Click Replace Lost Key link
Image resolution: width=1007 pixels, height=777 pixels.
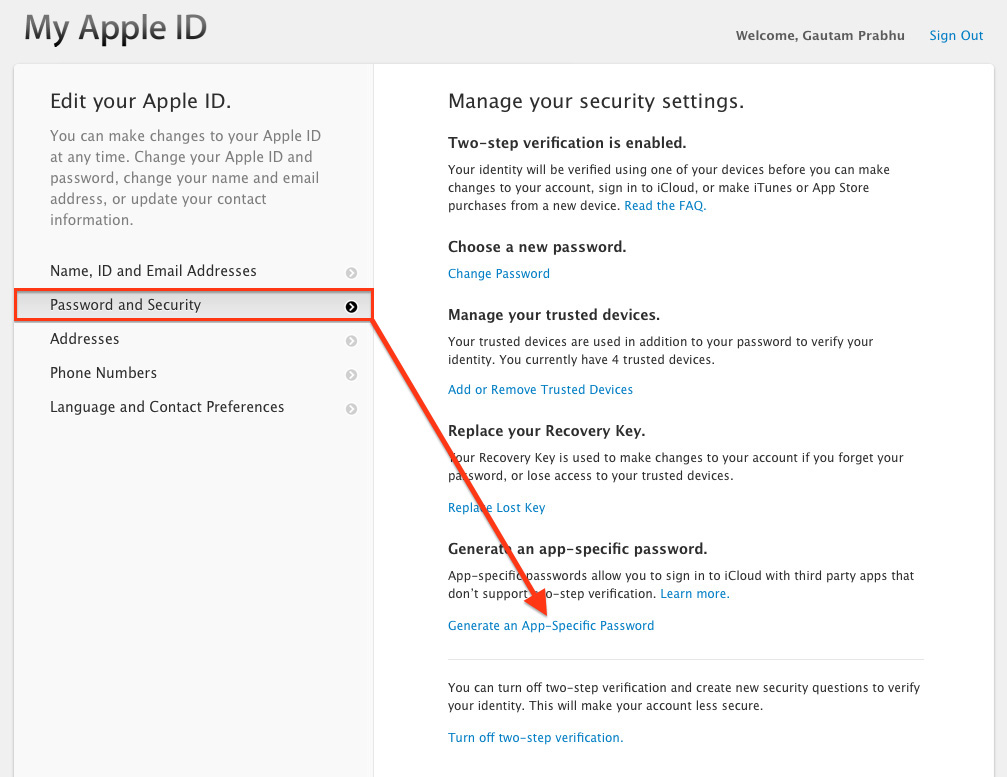(496, 508)
